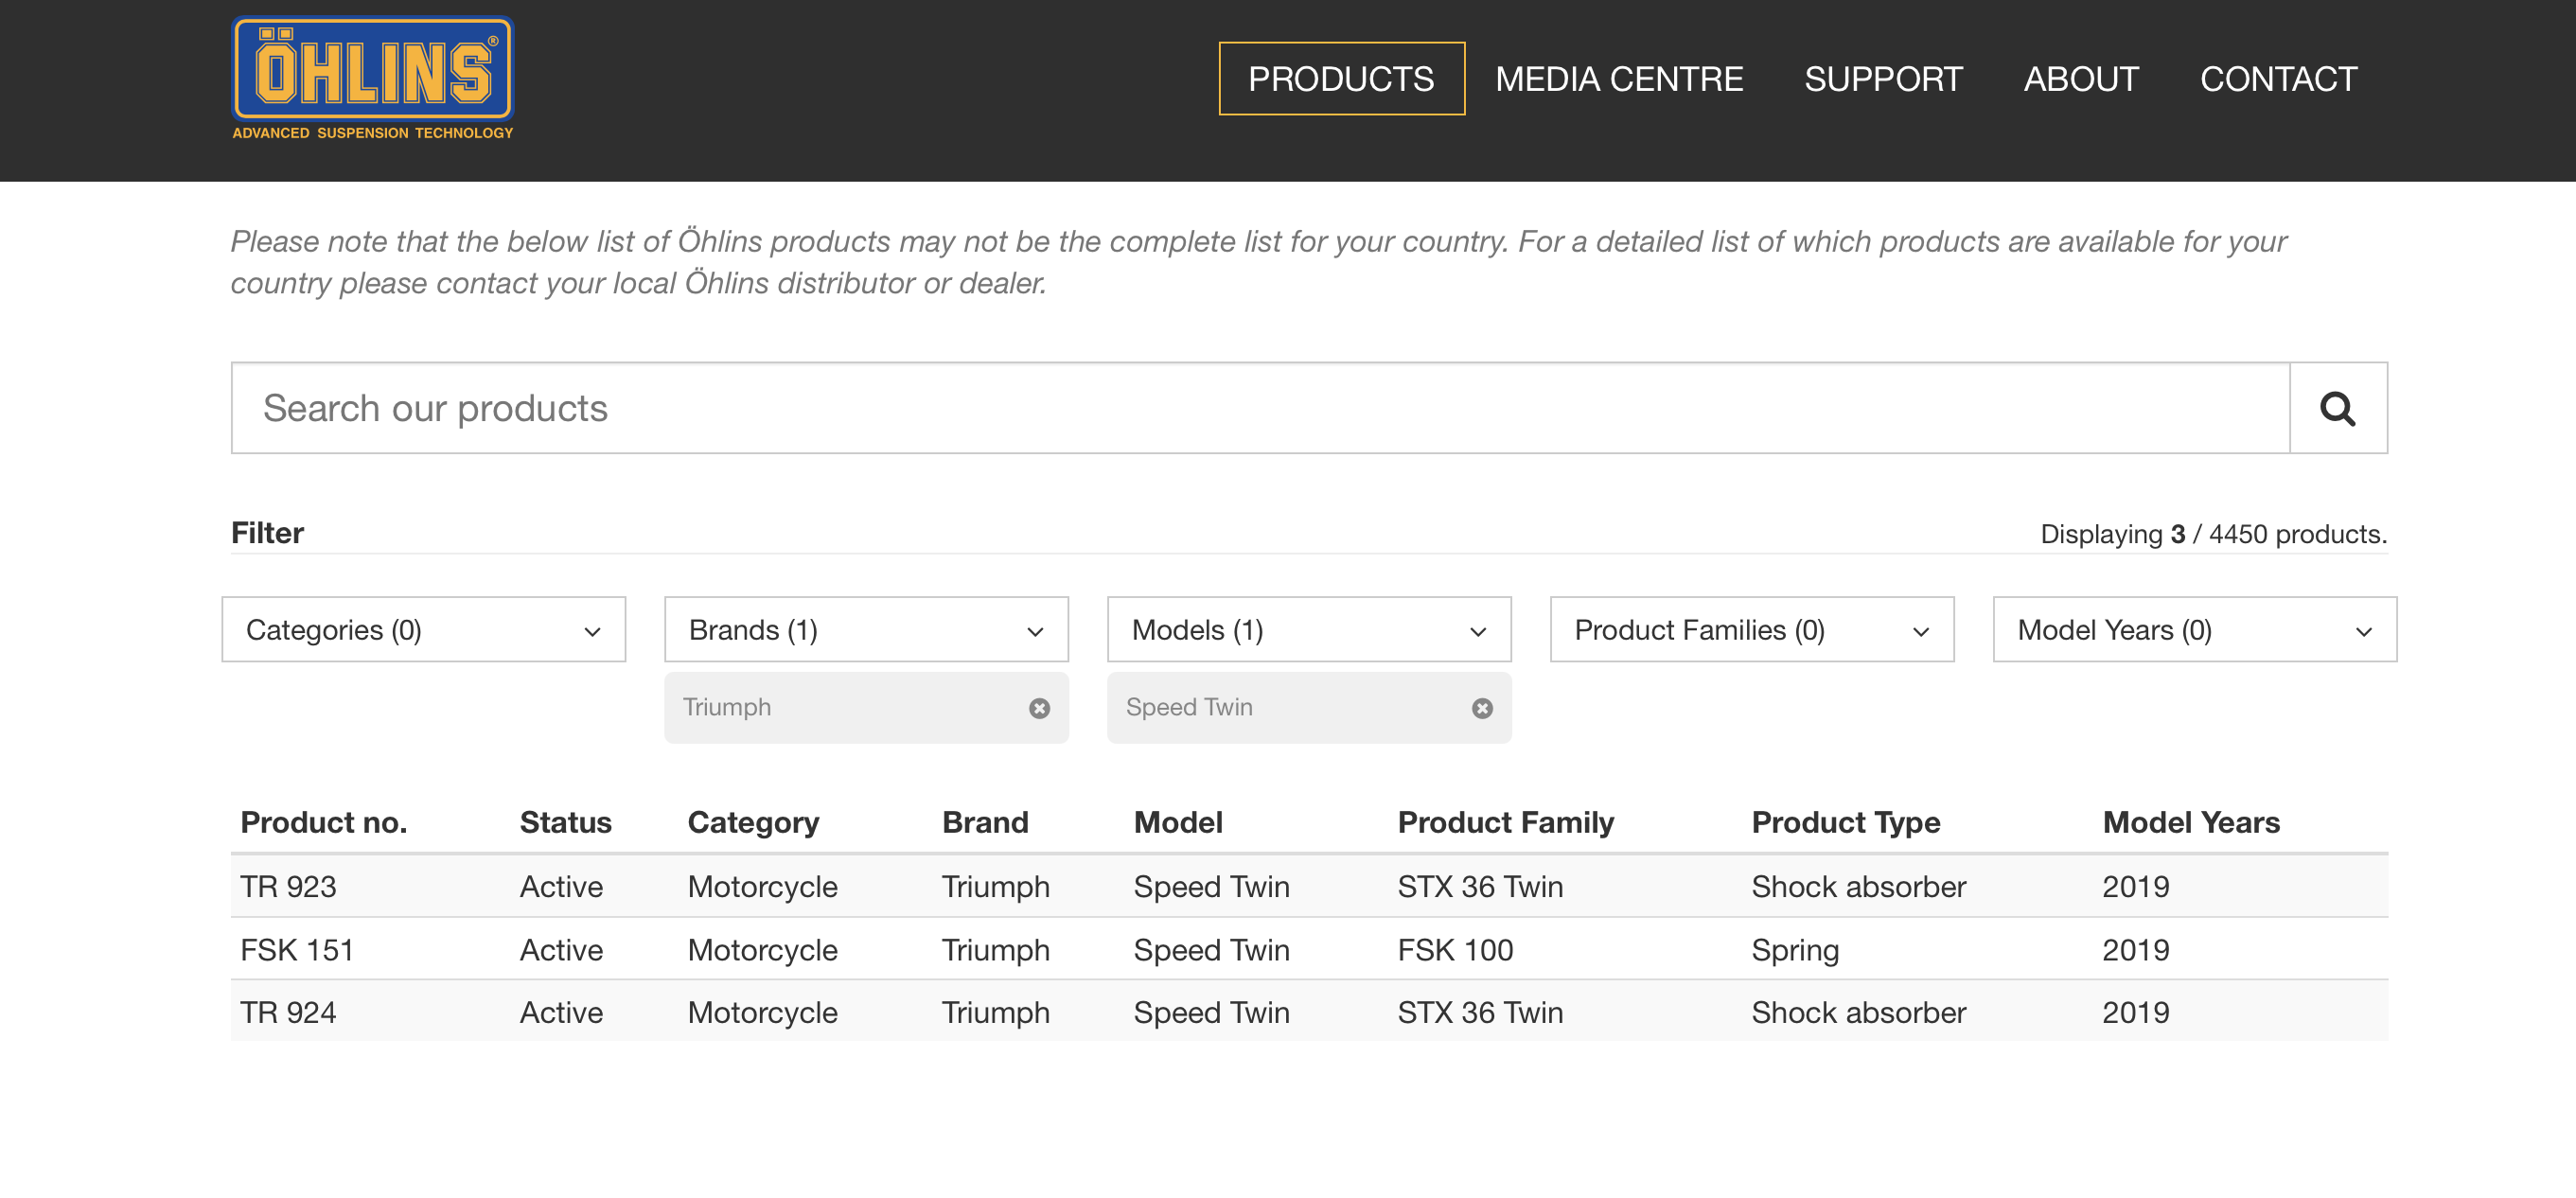
Task: Open the Categories (0) dropdown
Action: click(424, 630)
